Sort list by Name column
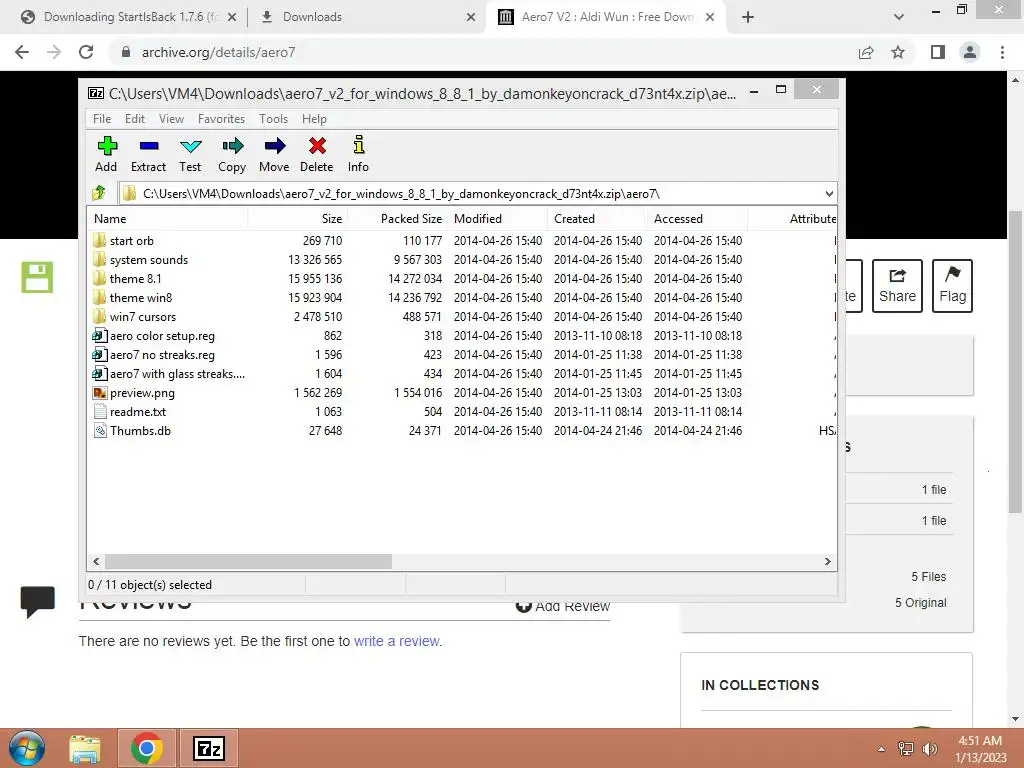1024x768 pixels. (x=167, y=219)
